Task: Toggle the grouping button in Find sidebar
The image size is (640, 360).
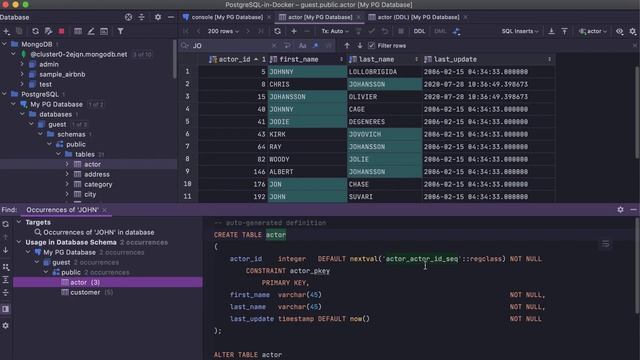Action: click(5, 267)
